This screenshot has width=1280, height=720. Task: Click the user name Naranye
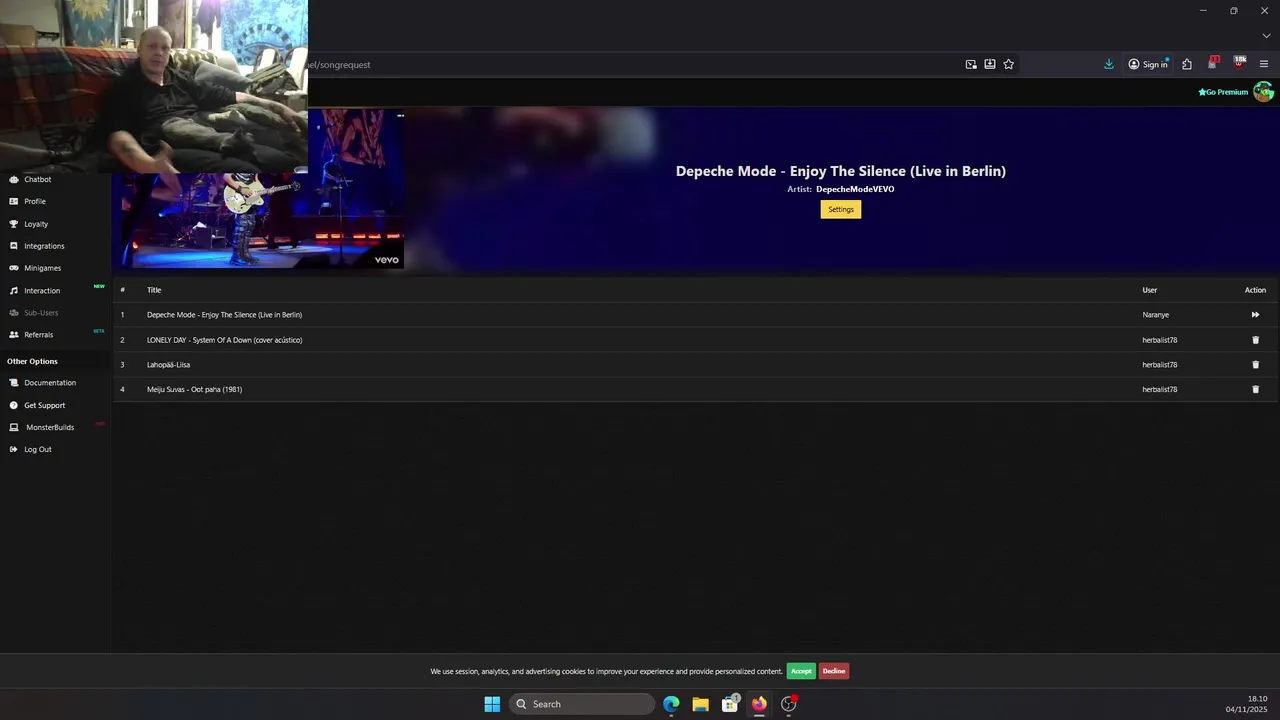tap(1156, 315)
